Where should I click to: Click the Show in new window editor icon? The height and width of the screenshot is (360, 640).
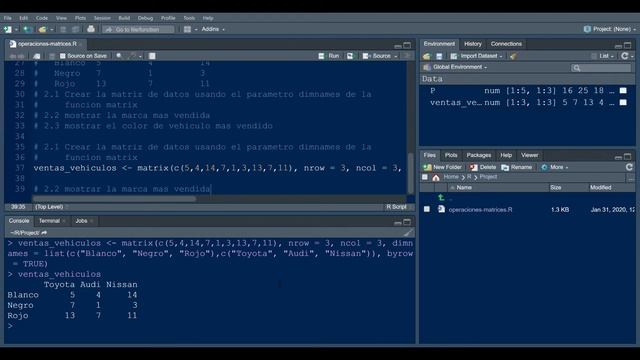[37, 56]
